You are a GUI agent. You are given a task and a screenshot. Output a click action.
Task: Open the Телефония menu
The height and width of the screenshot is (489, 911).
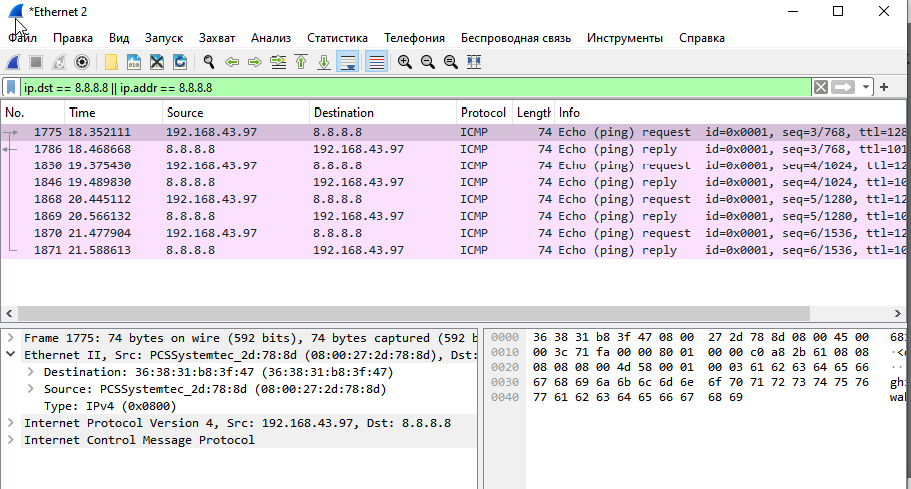[414, 38]
